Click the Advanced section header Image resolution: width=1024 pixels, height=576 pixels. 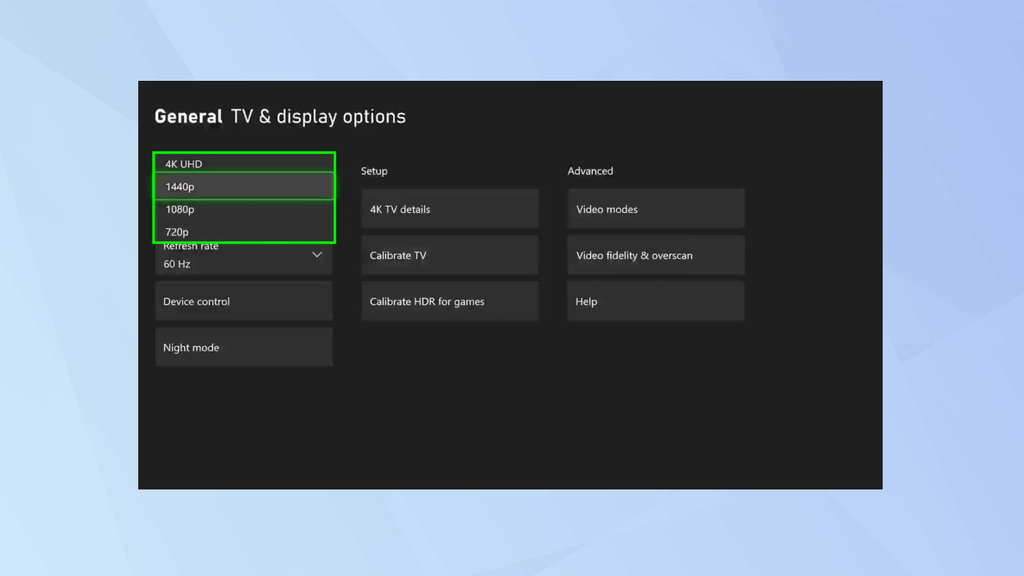[x=590, y=171]
